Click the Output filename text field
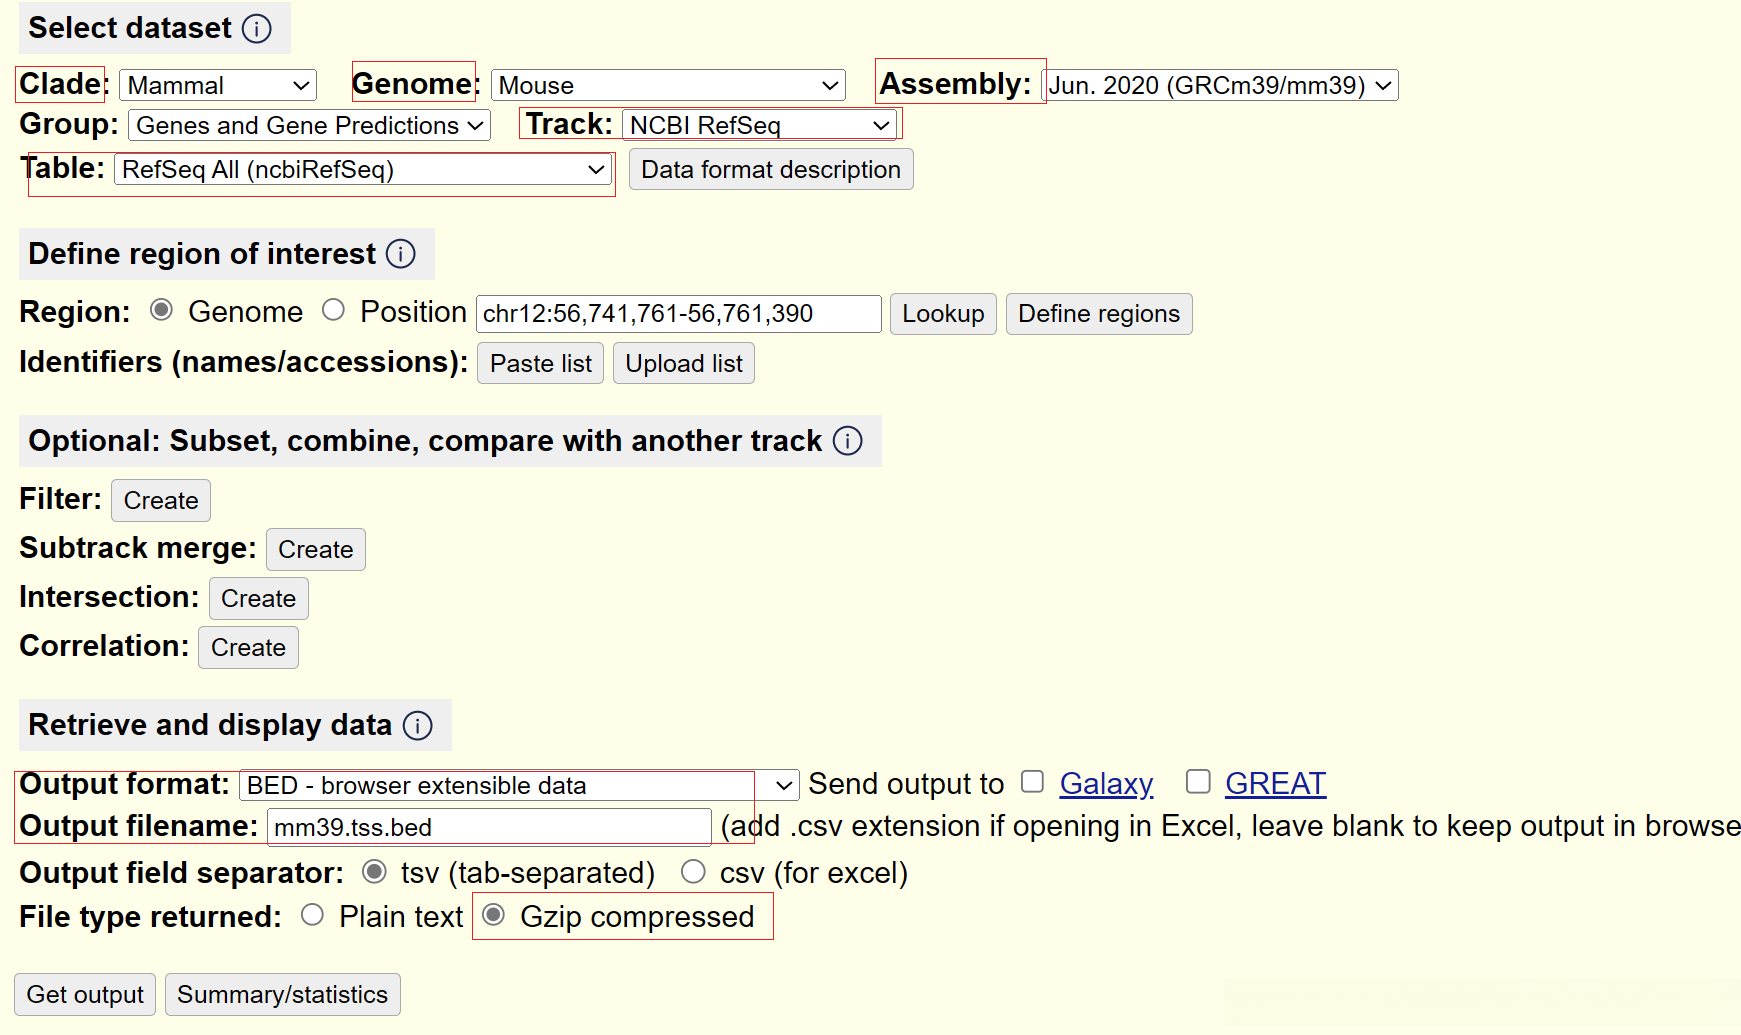The height and width of the screenshot is (1035, 1741). 489,828
